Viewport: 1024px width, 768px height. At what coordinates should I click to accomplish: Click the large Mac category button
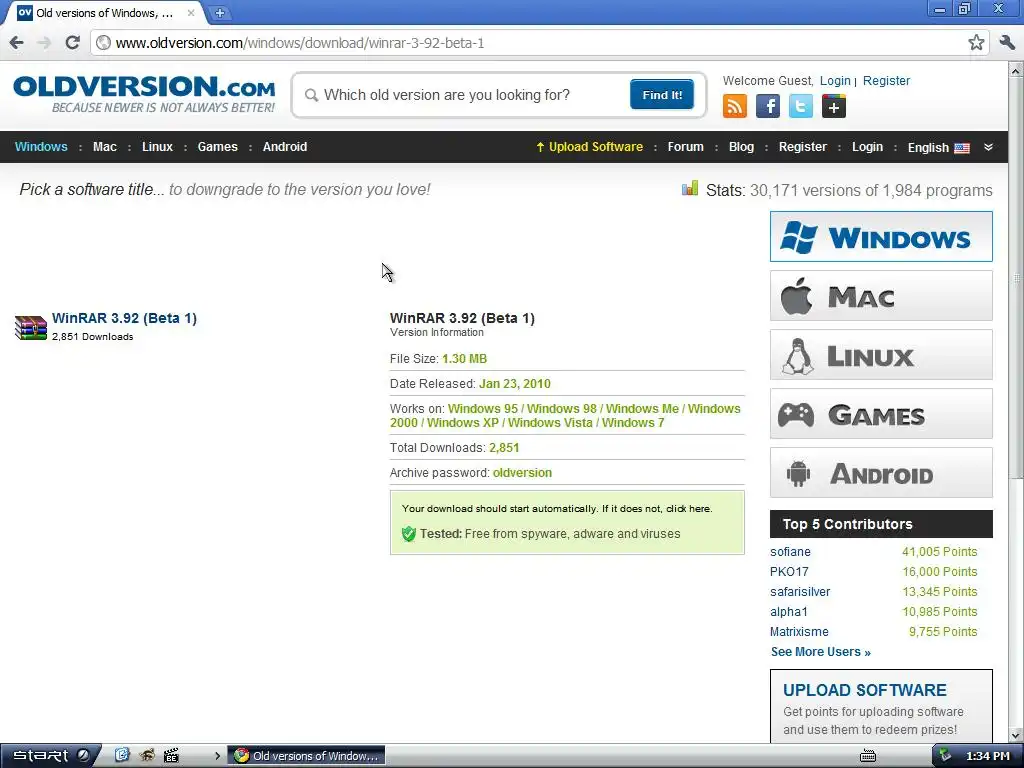click(881, 296)
